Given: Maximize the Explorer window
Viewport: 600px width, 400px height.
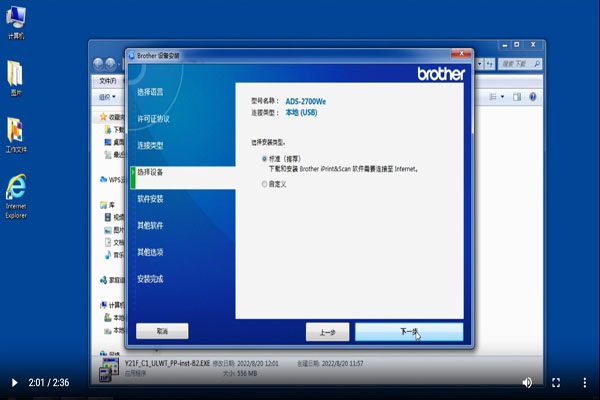Looking at the screenshot, I should click(x=517, y=45).
